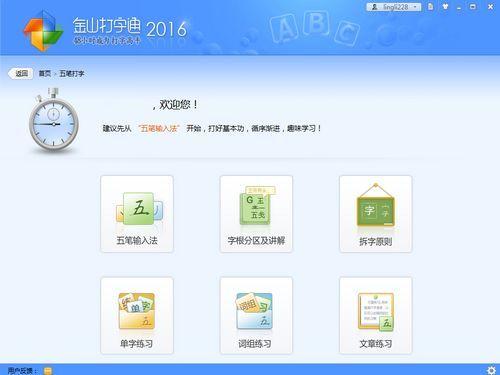
Task: Open the 五笔输入法 lesson tile
Action: pos(137,214)
